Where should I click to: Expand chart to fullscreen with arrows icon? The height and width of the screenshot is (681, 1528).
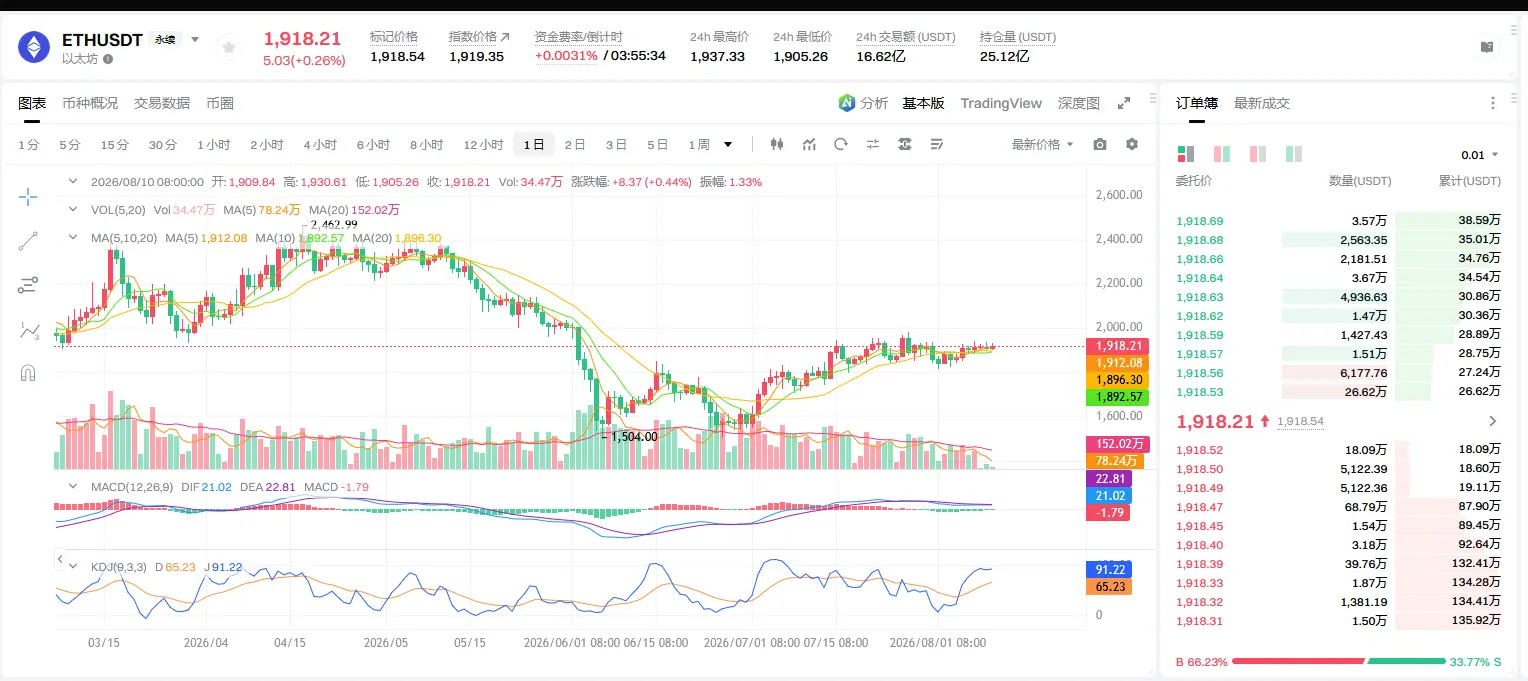point(1124,103)
